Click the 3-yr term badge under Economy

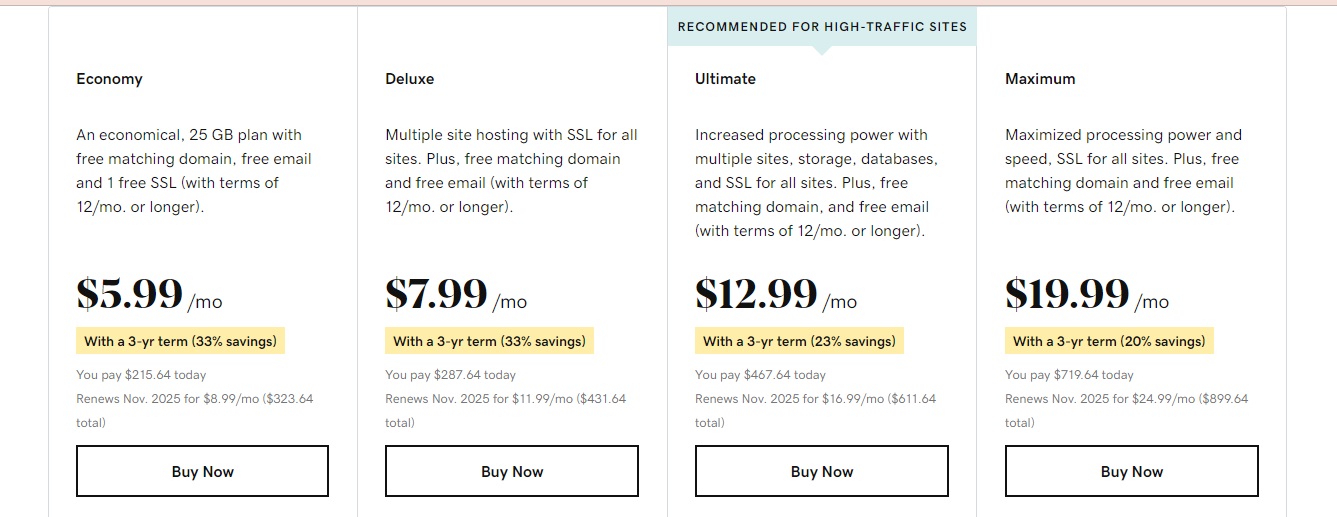(x=180, y=341)
